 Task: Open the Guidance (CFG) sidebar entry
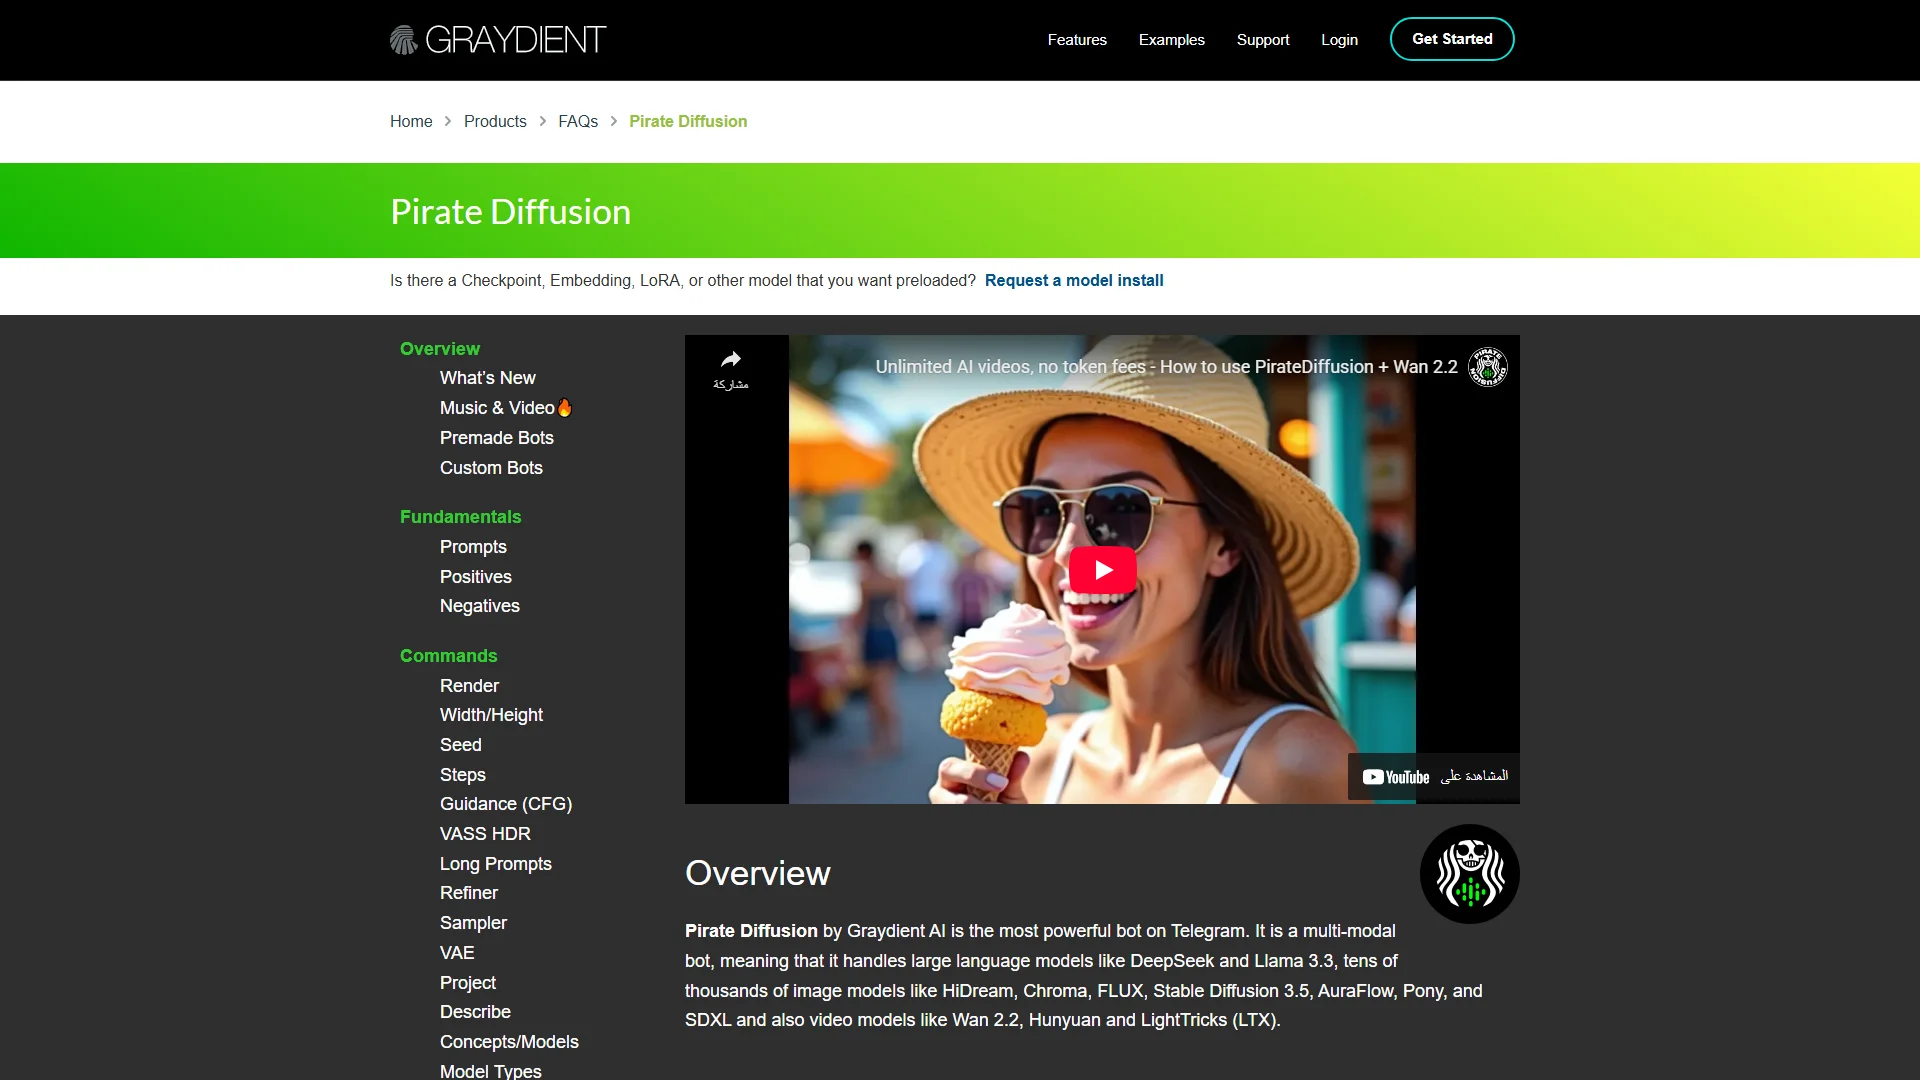(506, 804)
